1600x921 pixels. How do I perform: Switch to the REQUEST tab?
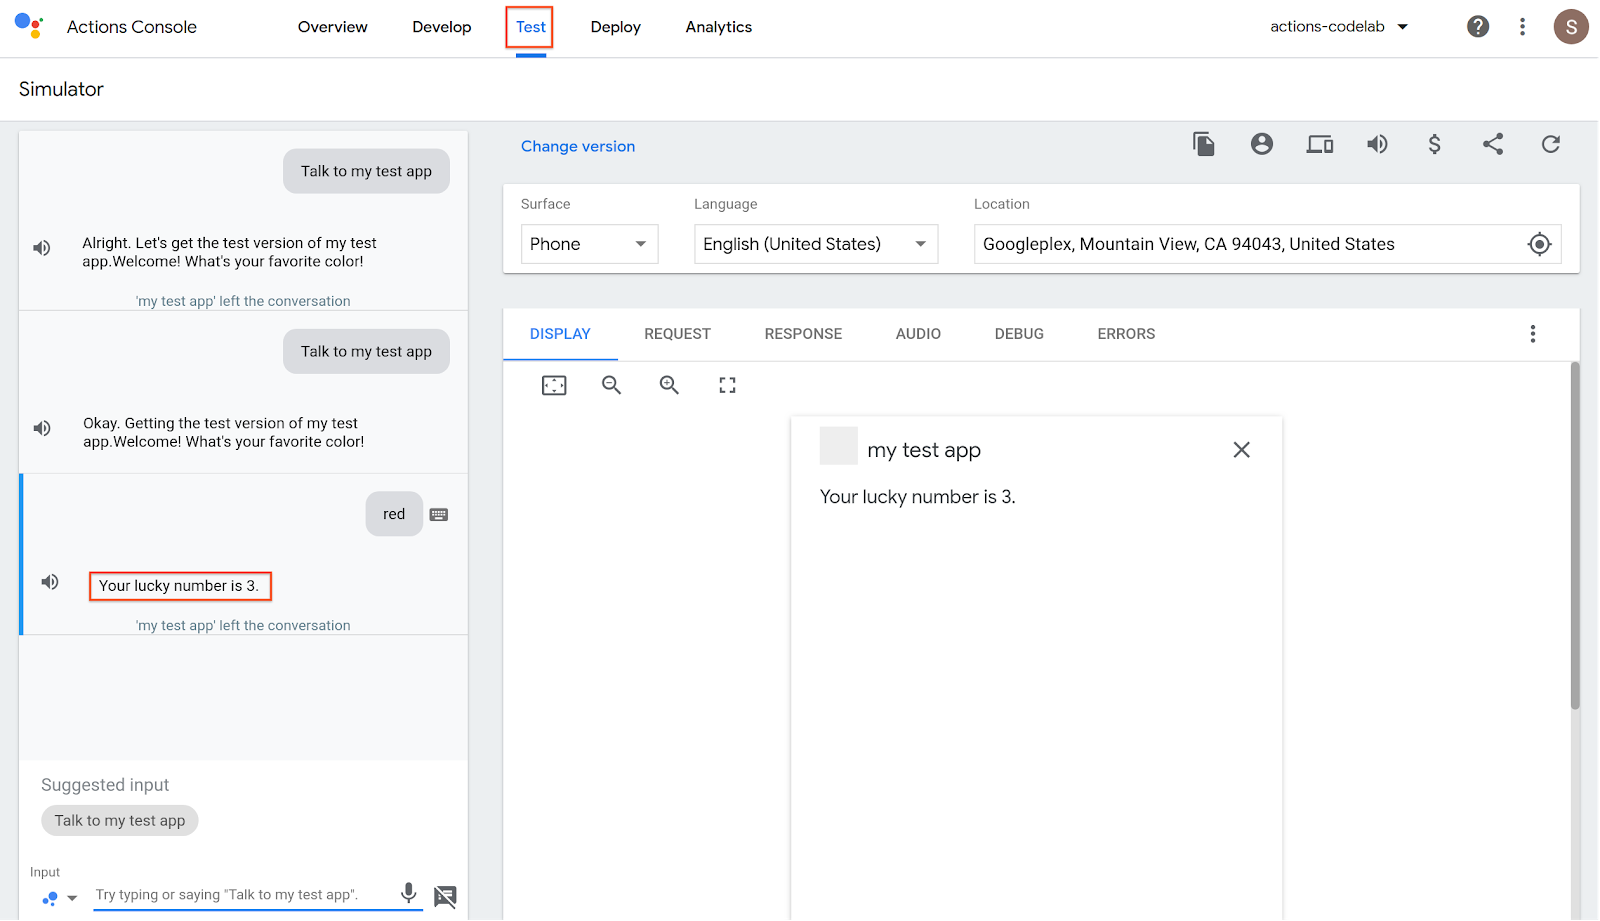677,334
